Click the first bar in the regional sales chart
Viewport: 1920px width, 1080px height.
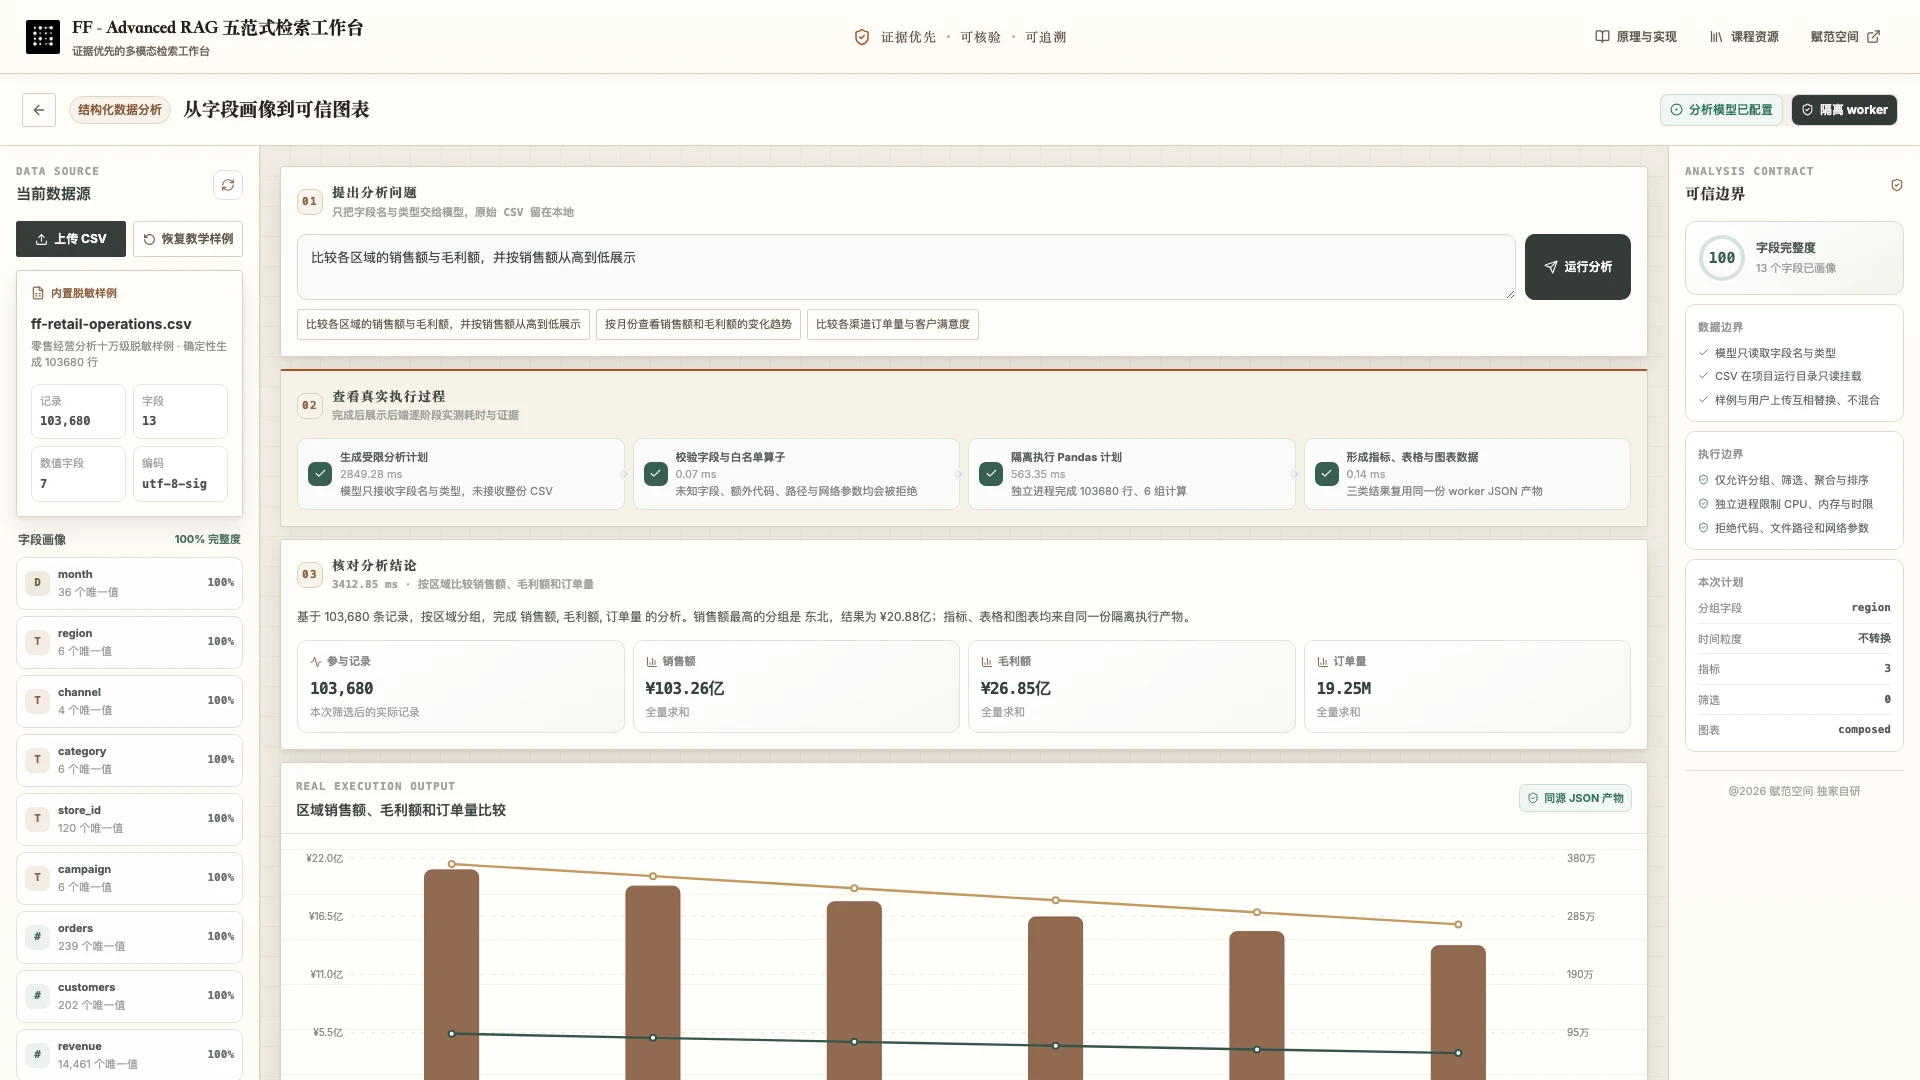[452, 975]
